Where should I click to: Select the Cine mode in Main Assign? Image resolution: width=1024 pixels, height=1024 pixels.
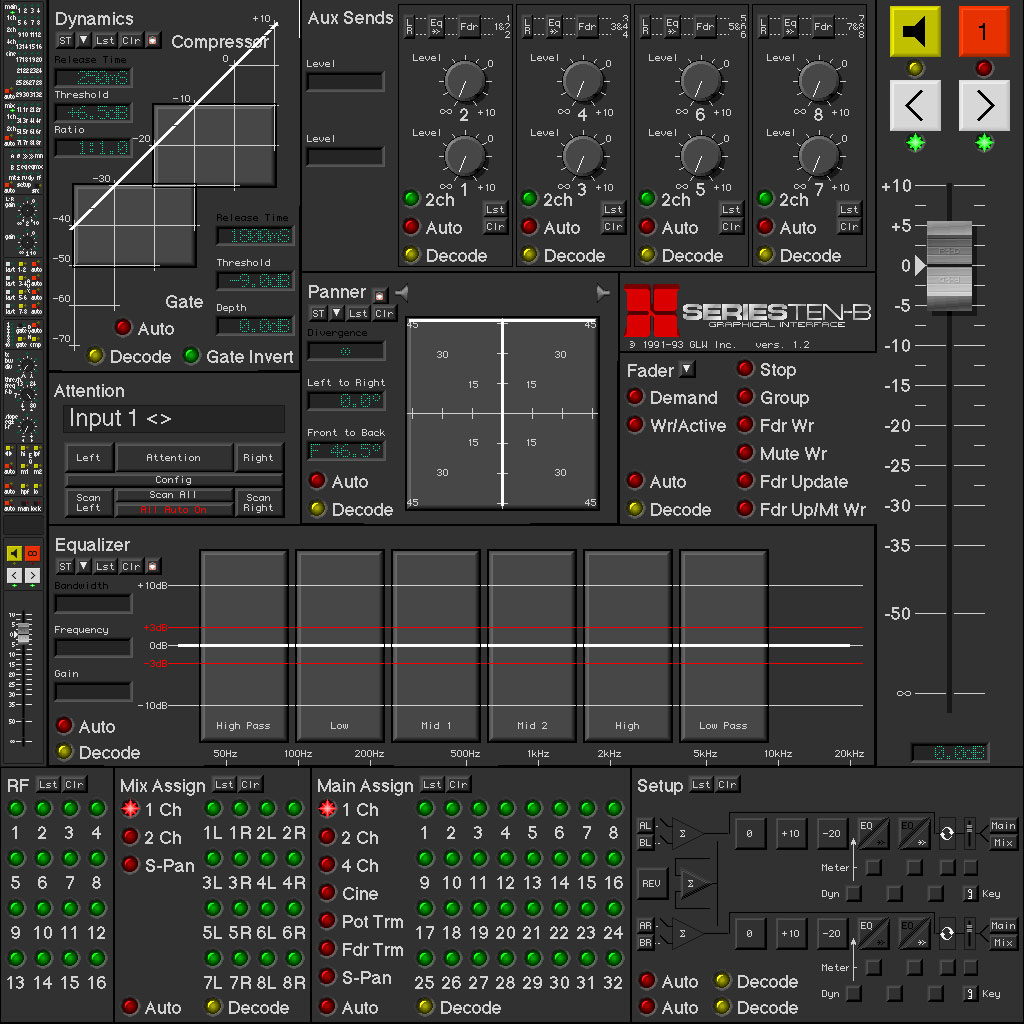click(327, 893)
